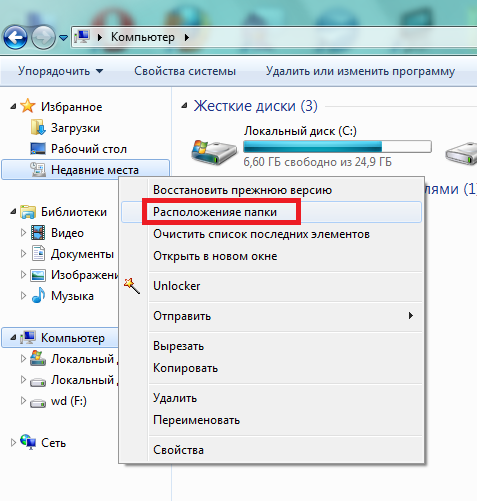Collapse the Библиотеки section
This screenshot has height=501, width=477.
(x=13, y=212)
